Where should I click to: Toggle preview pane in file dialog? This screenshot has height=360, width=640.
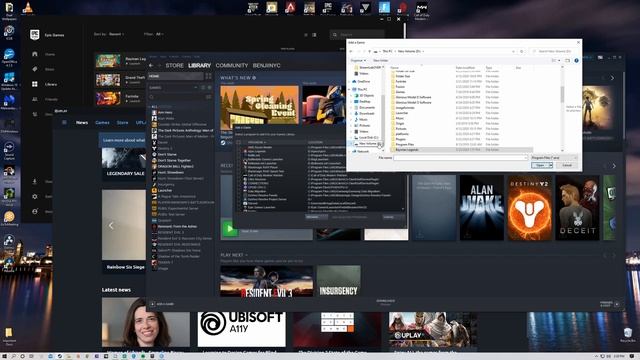(x=567, y=60)
